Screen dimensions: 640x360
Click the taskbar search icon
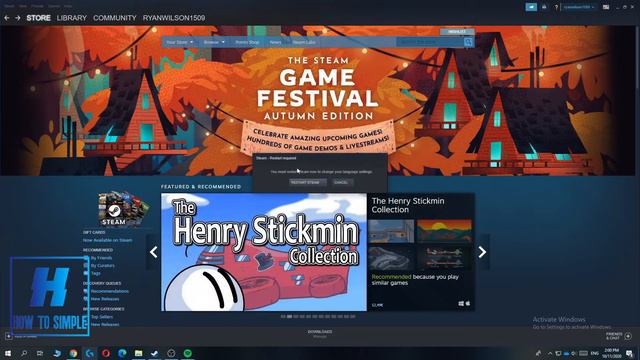click(x=24, y=353)
